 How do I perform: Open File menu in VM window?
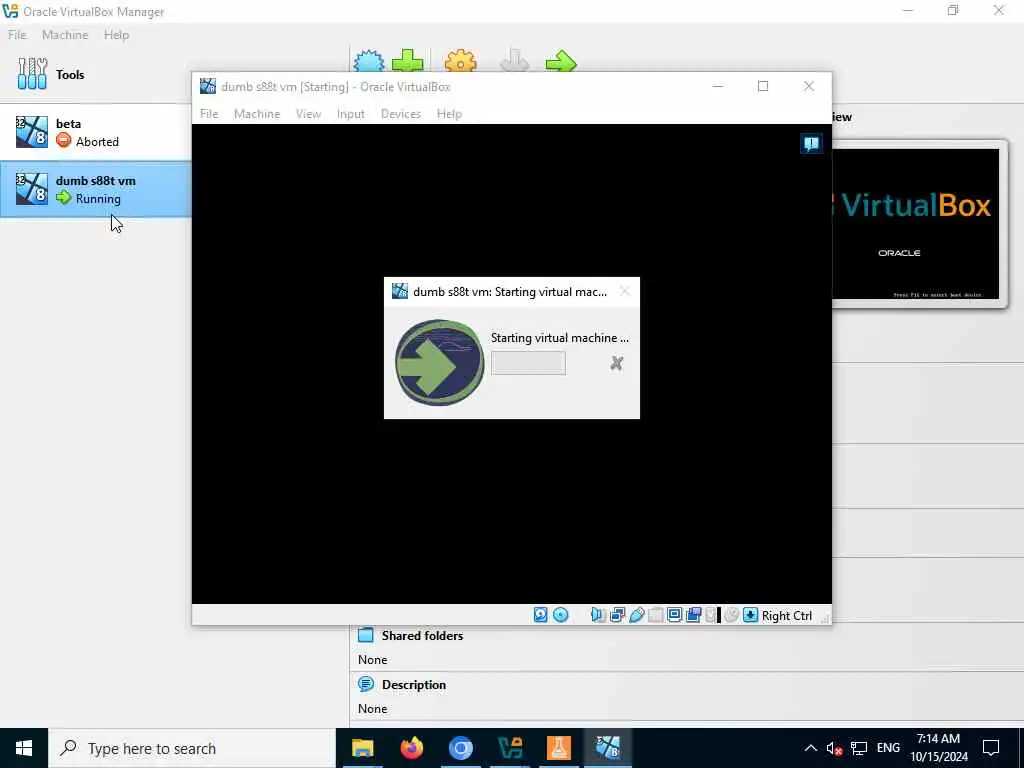[209, 114]
